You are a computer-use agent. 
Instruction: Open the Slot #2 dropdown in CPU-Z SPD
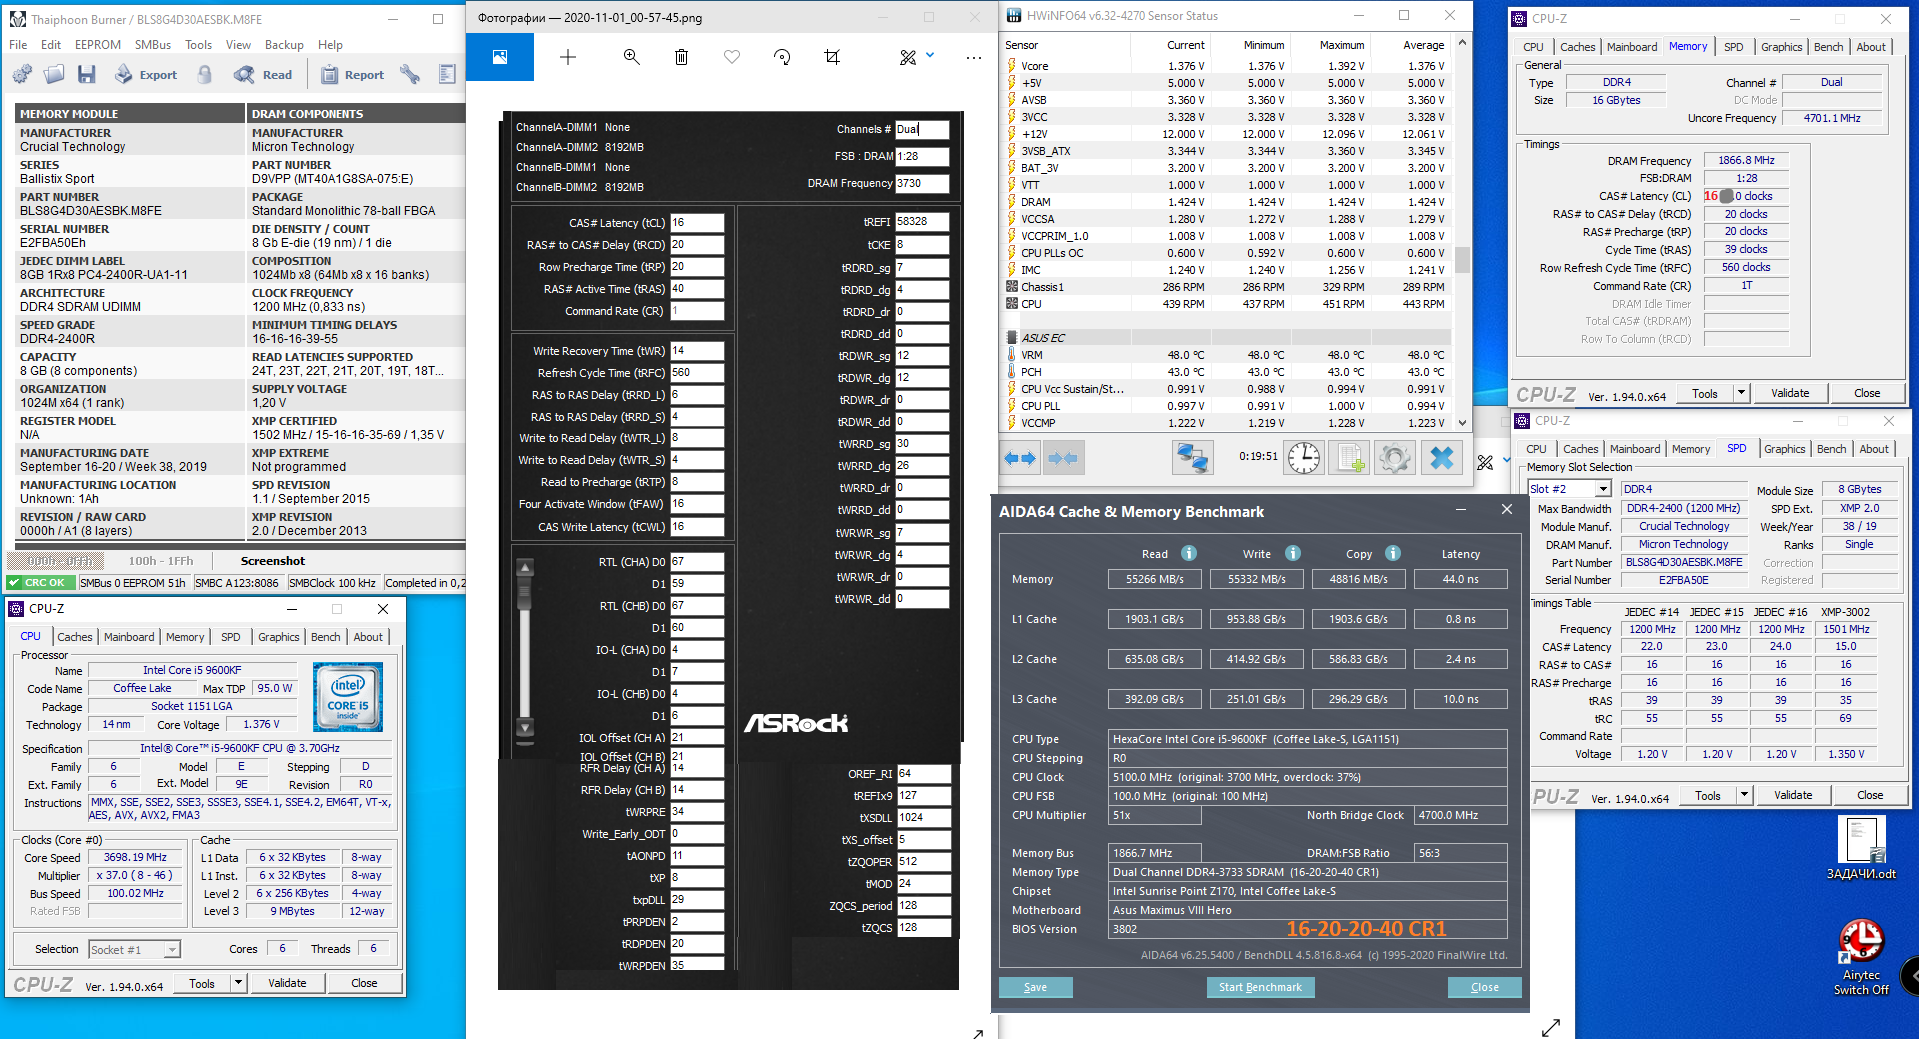pyautogui.click(x=1604, y=489)
